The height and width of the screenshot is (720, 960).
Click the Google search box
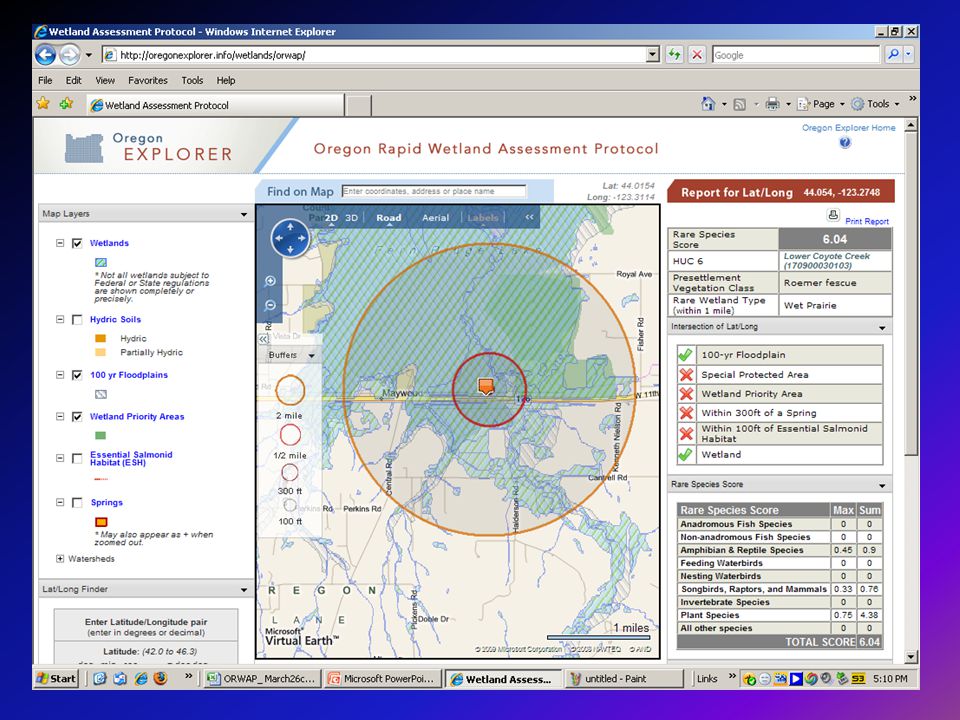pyautogui.click(x=796, y=55)
